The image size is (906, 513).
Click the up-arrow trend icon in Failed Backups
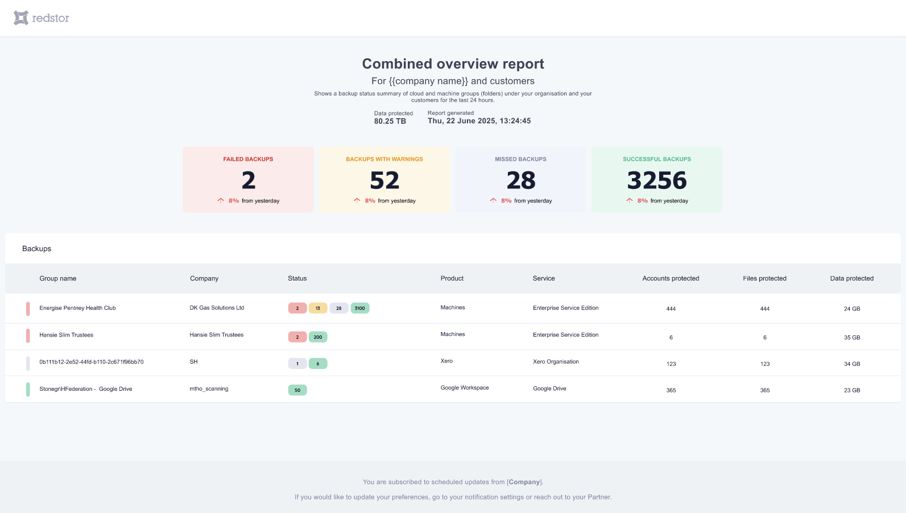coord(221,200)
